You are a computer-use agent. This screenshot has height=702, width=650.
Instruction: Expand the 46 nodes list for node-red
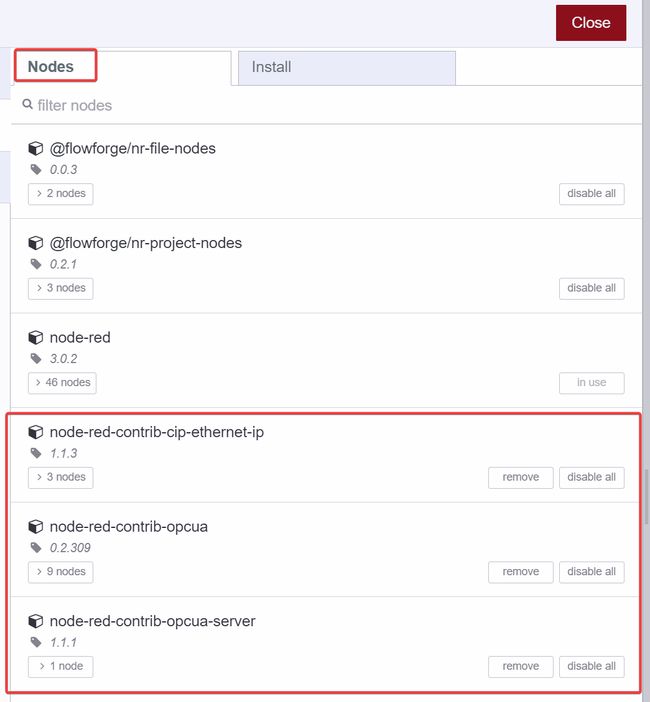(62, 382)
